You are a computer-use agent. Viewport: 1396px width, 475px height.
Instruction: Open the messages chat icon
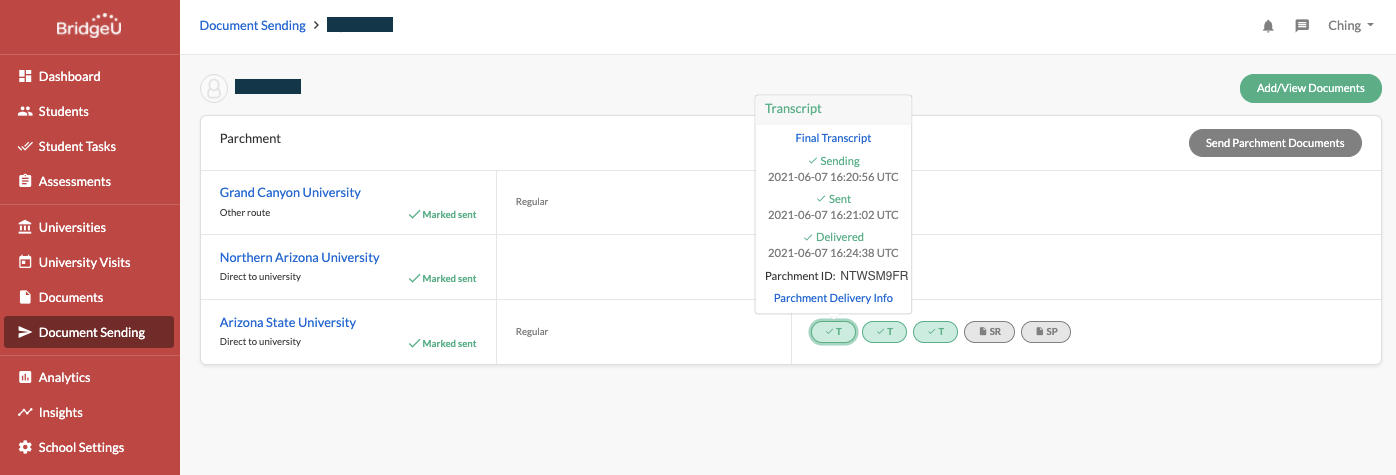[1302, 26]
